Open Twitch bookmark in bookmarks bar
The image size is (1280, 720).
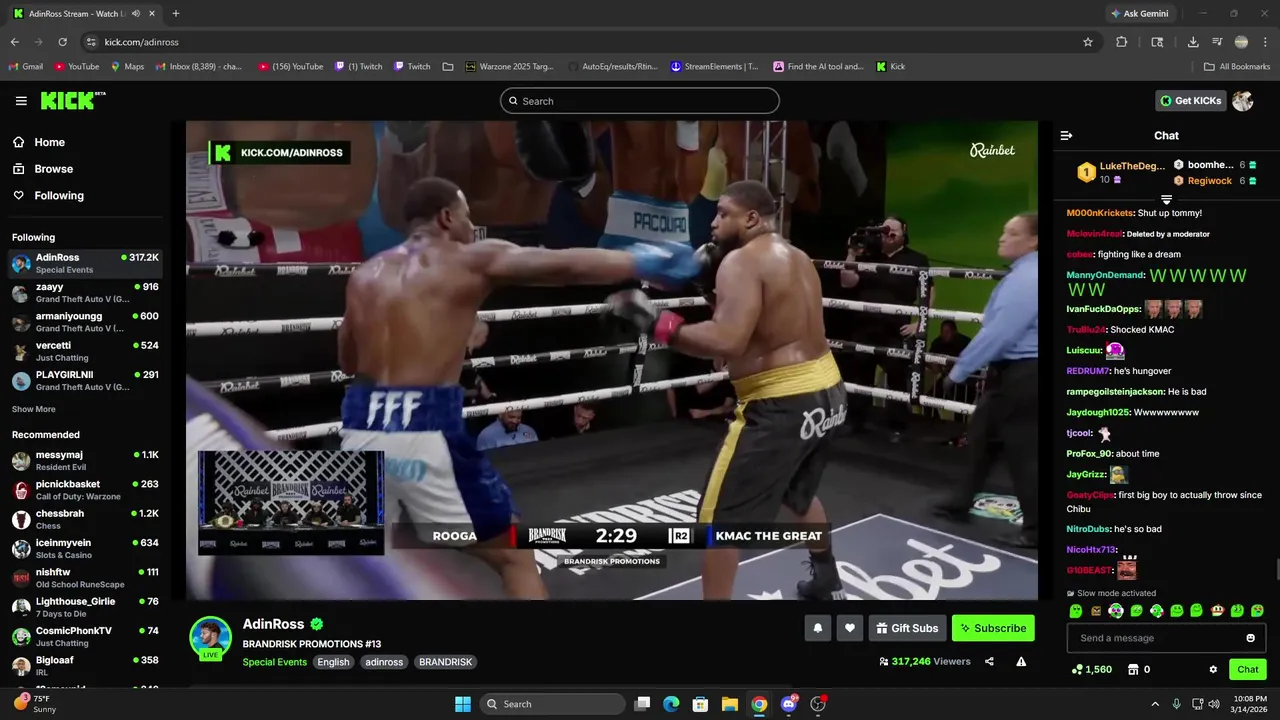(412, 67)
